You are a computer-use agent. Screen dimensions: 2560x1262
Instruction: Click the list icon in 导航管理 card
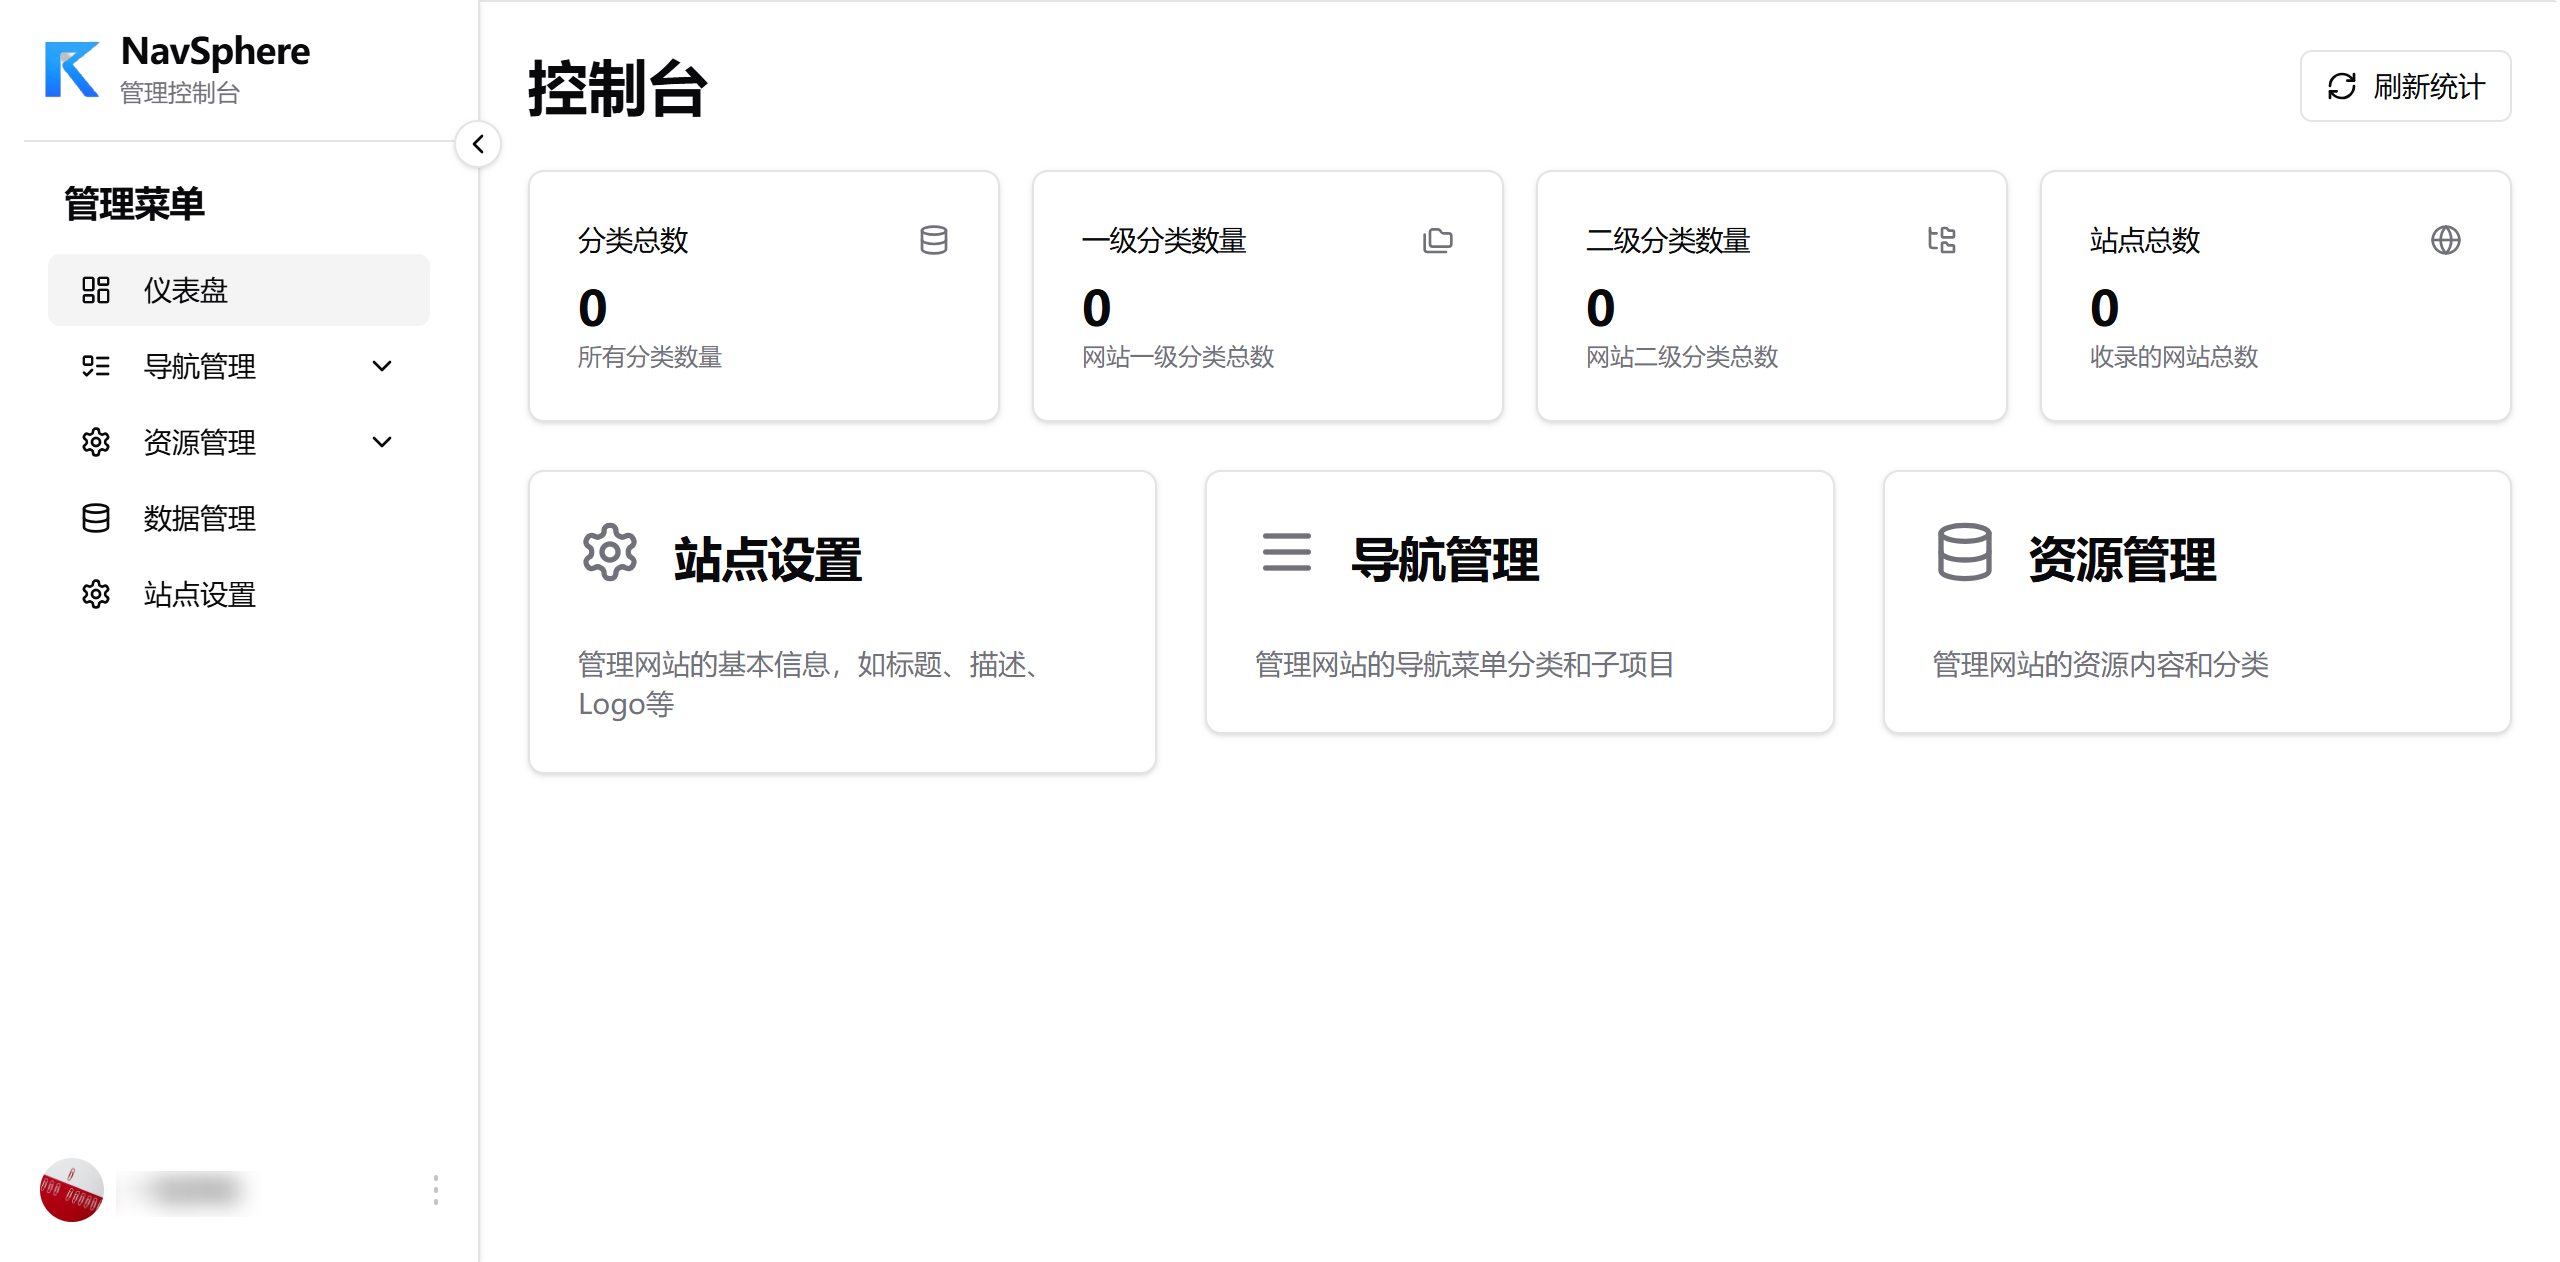[1286, 552]
